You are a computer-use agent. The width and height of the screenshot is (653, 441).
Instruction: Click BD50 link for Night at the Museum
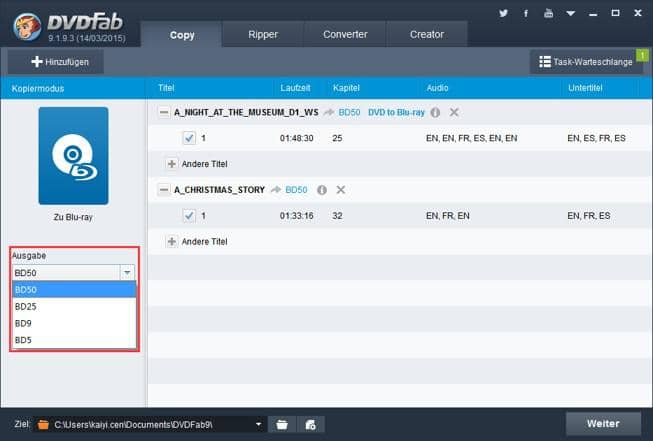(349, 112)
